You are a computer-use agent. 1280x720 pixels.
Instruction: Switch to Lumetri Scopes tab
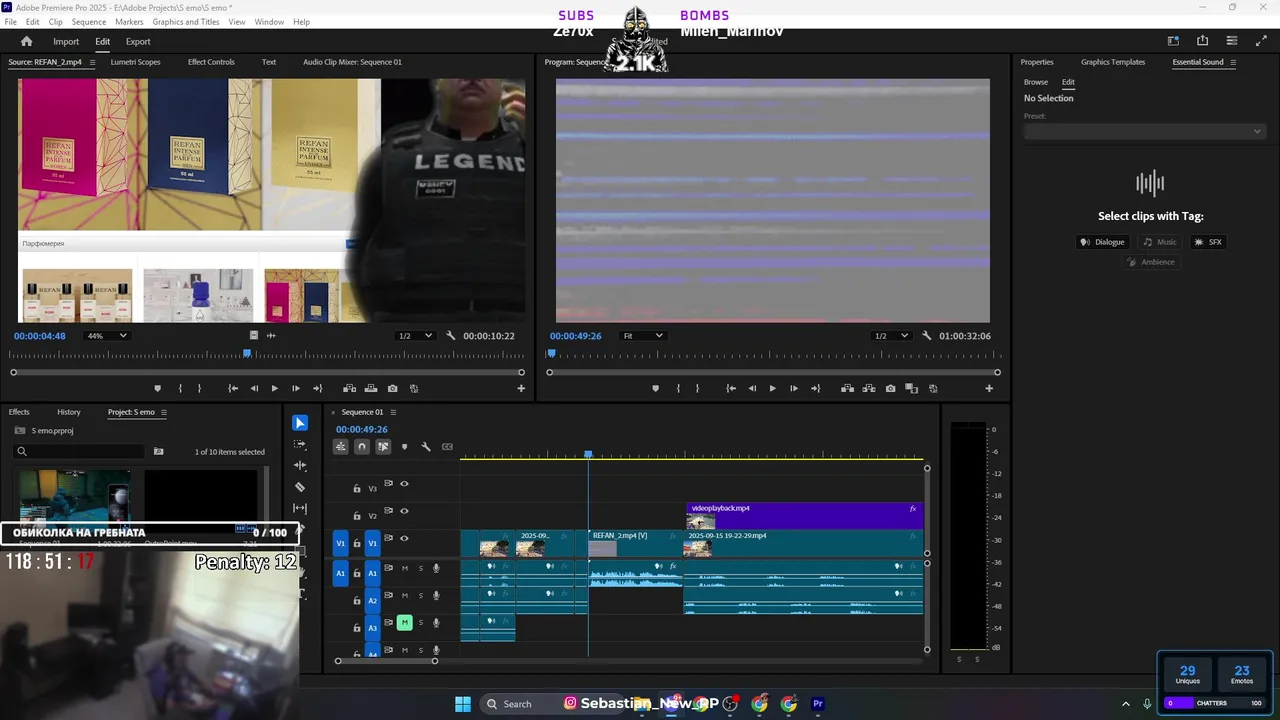point(135,62)
